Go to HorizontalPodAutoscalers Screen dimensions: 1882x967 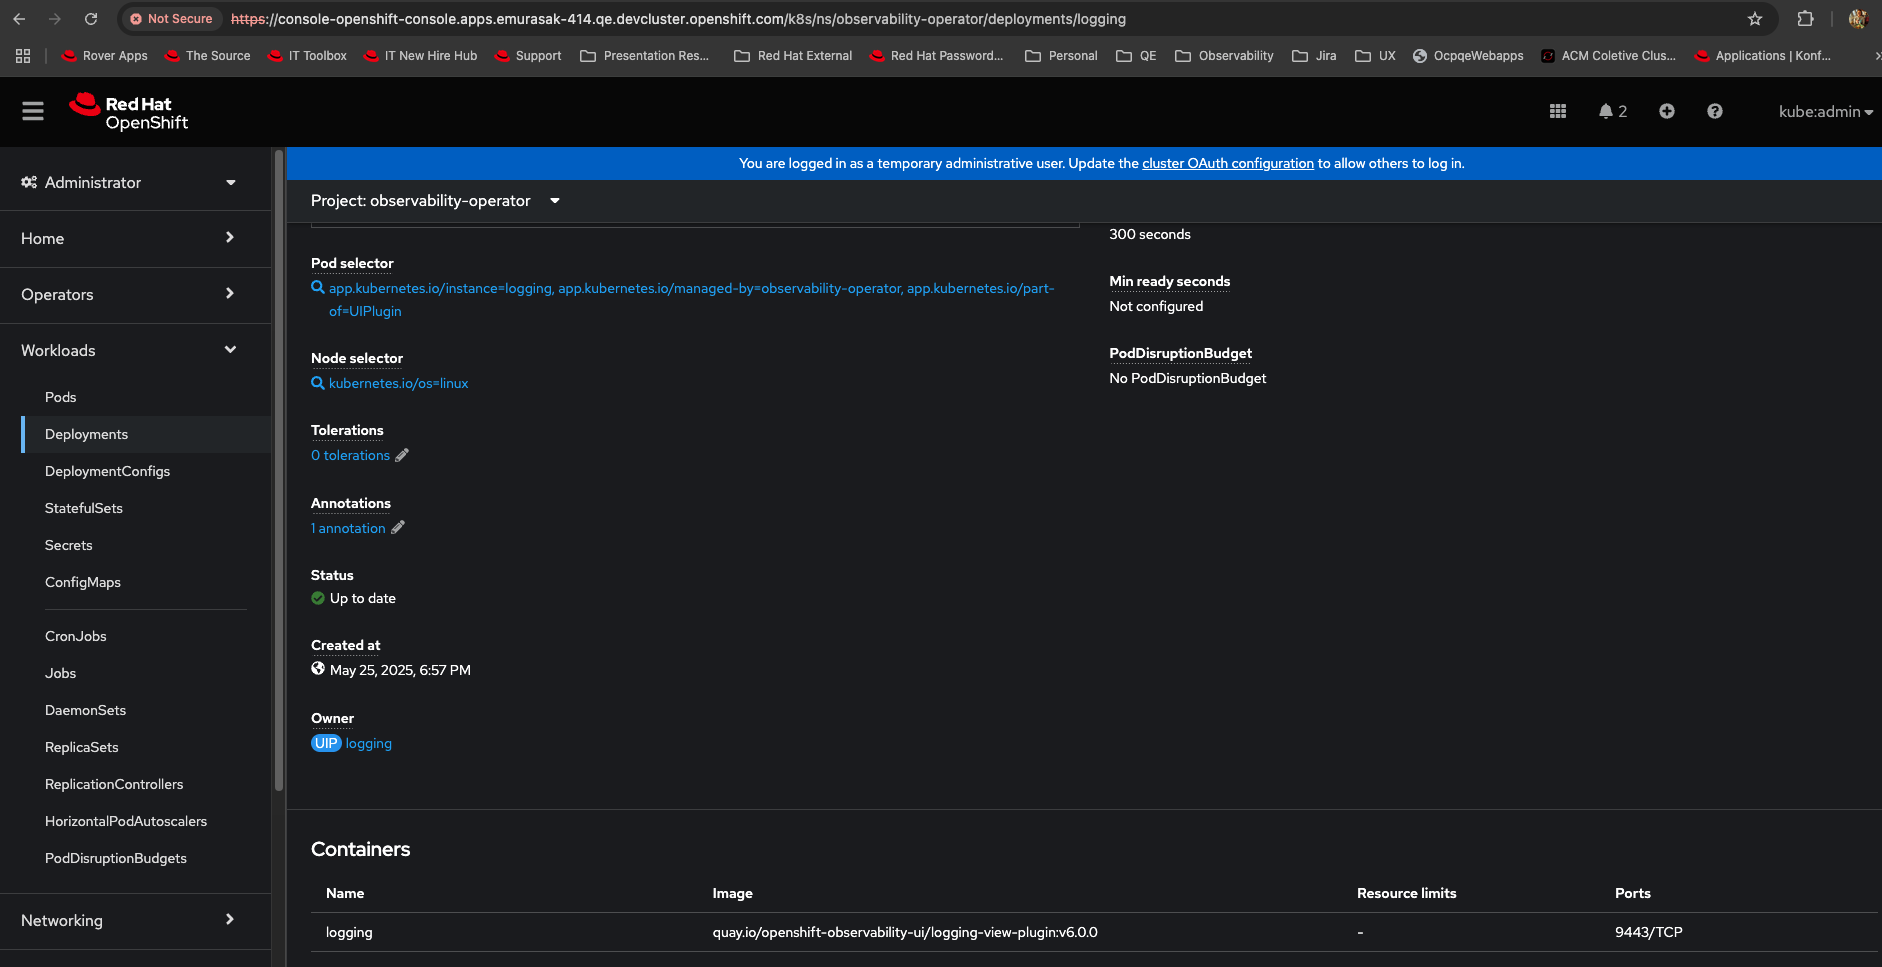(126, 821)
